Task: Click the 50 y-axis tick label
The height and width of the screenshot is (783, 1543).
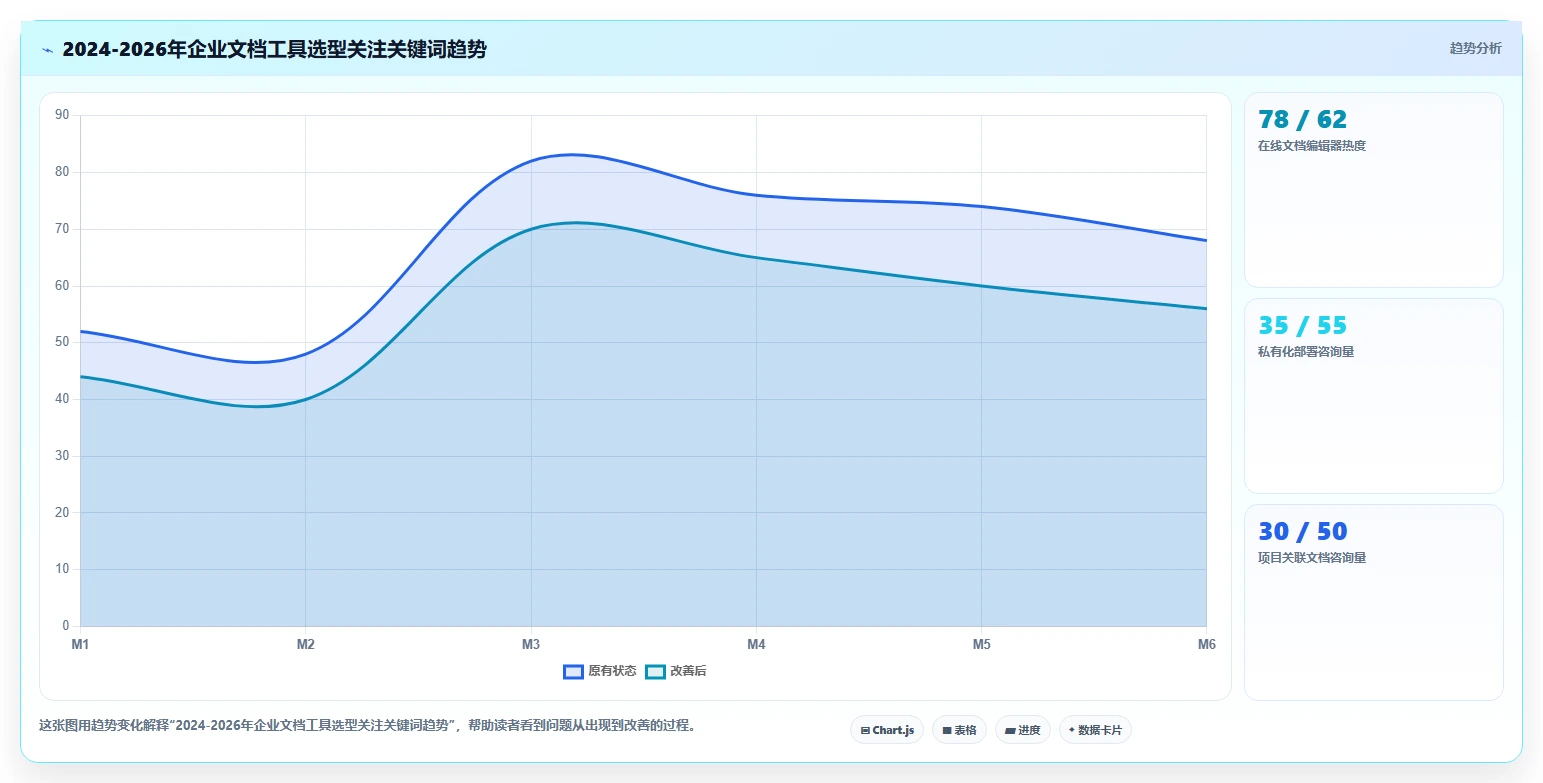Action: point(62,342)
